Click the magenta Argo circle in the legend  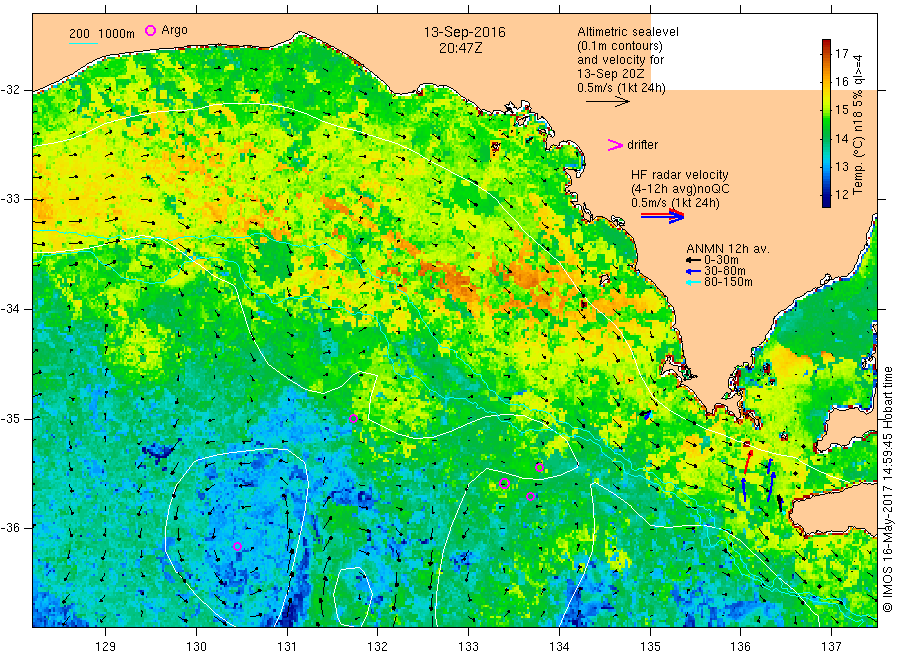click(x=150, y=30)
